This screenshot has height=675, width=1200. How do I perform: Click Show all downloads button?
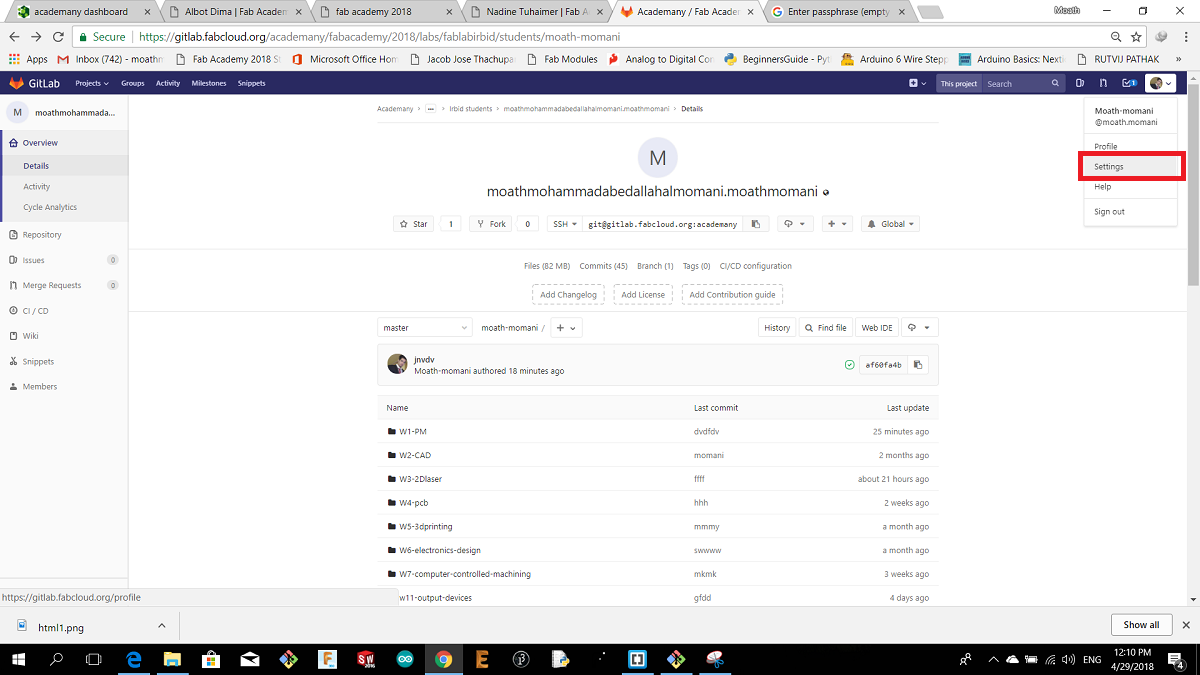[x=1141, y=625]
